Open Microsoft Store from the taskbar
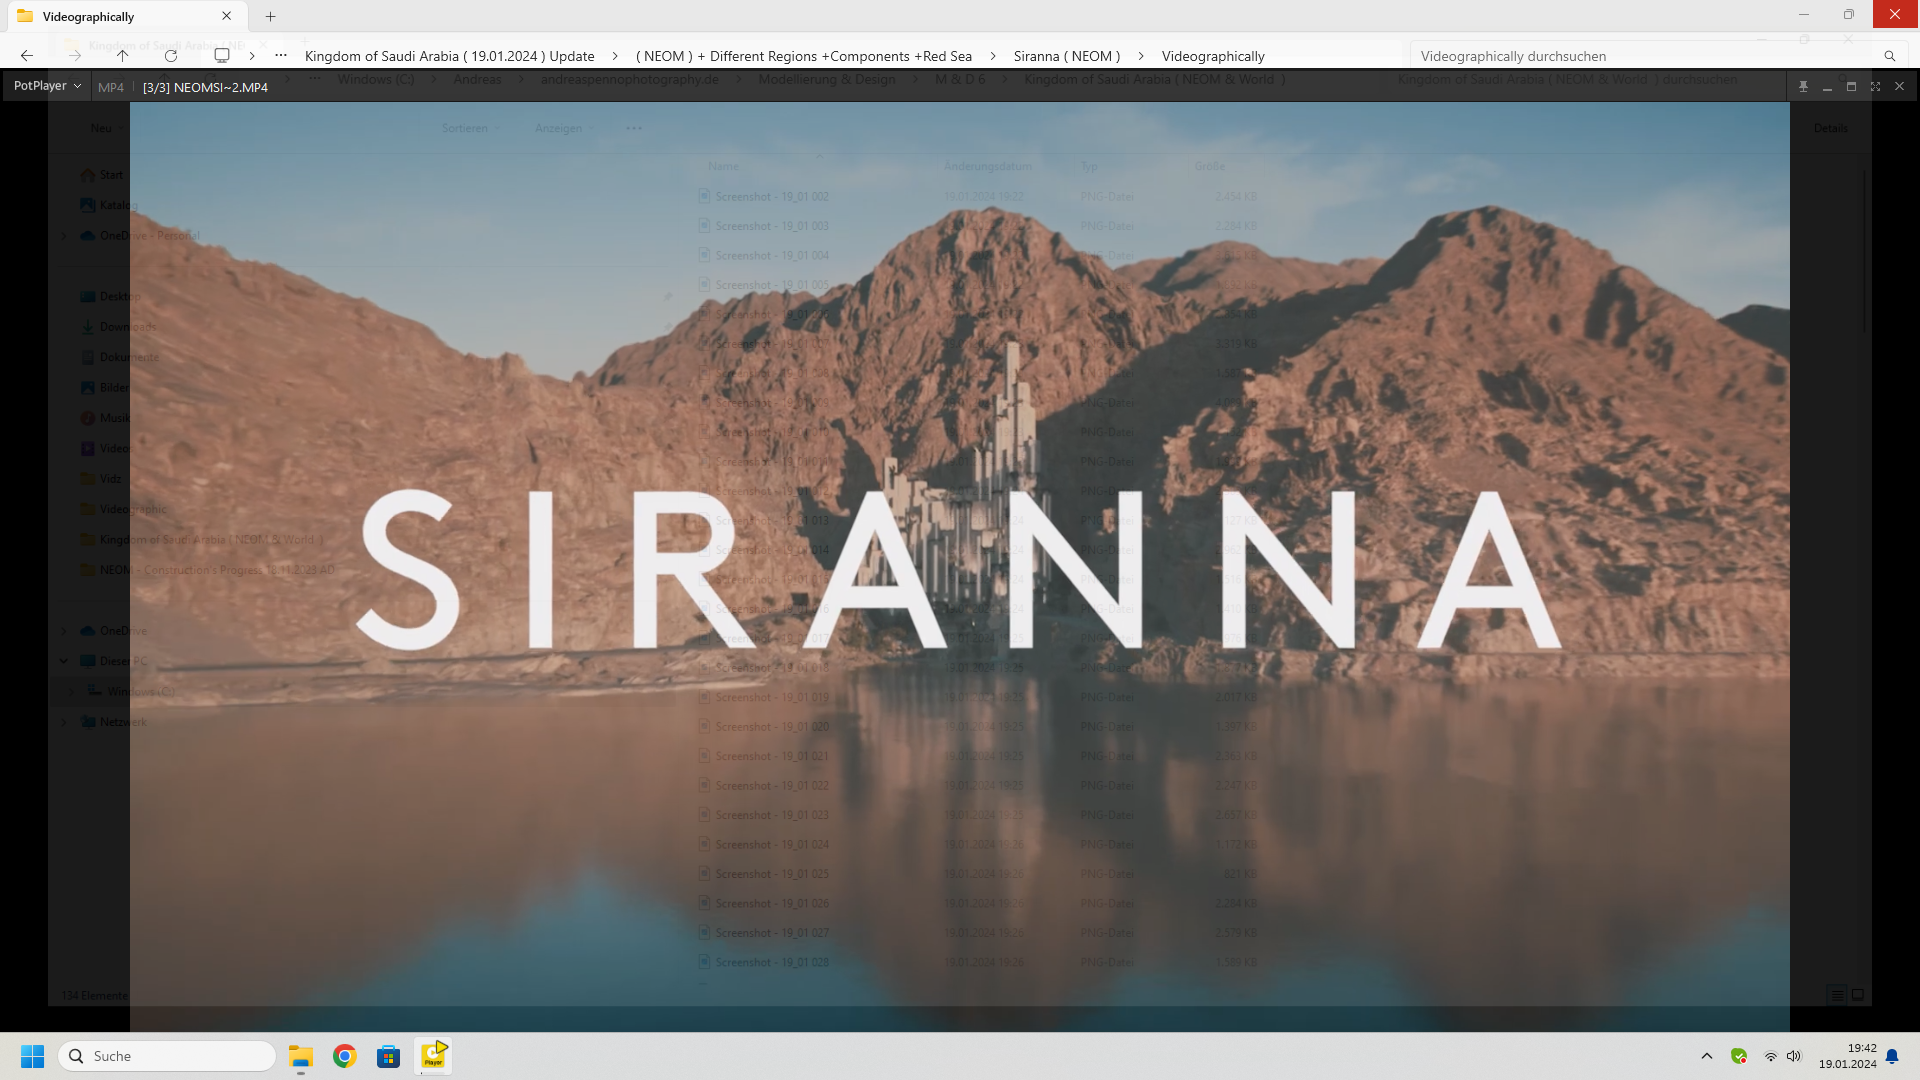1920x1080 pixels. (x=389, y=1056)
